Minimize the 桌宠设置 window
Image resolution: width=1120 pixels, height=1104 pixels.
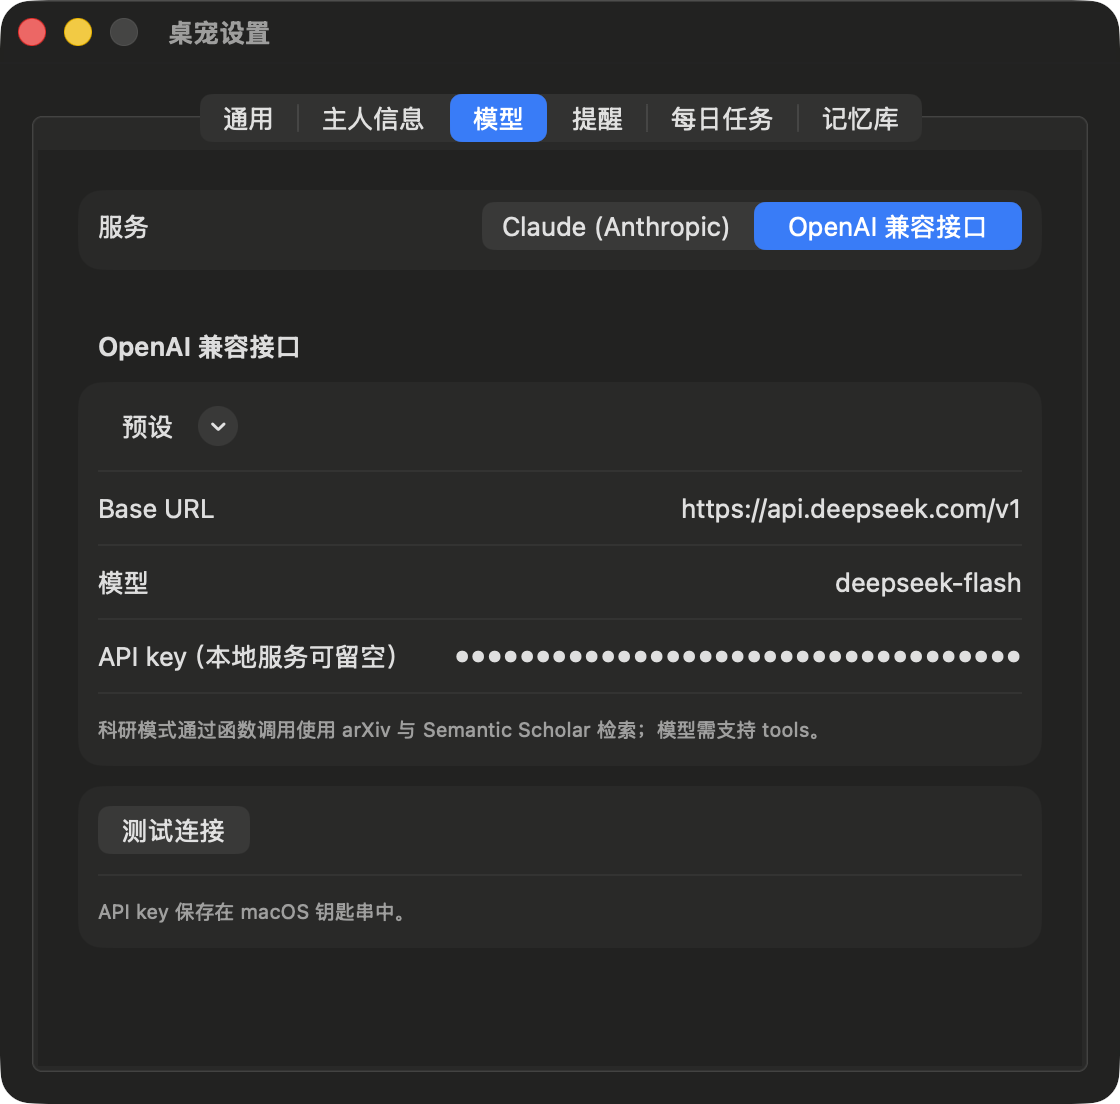tap(78, 32)
